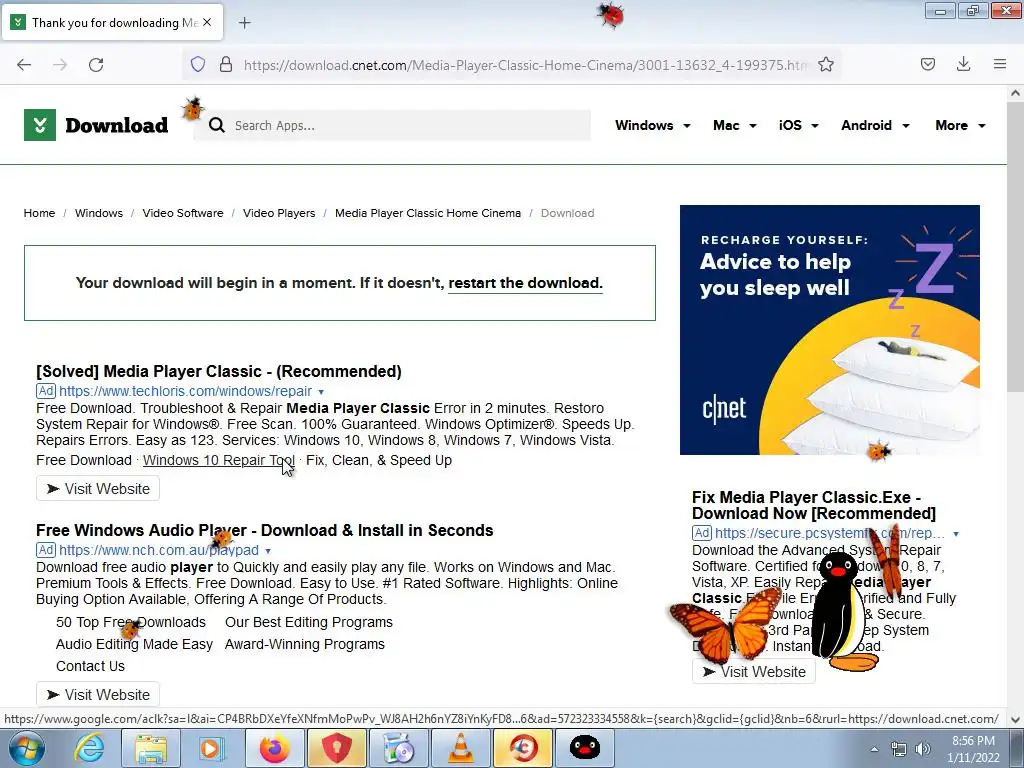This screenshot has height=768, width=1024.
Task: Open the penguin app taskbar icon
Action: [x=584, y=748]
